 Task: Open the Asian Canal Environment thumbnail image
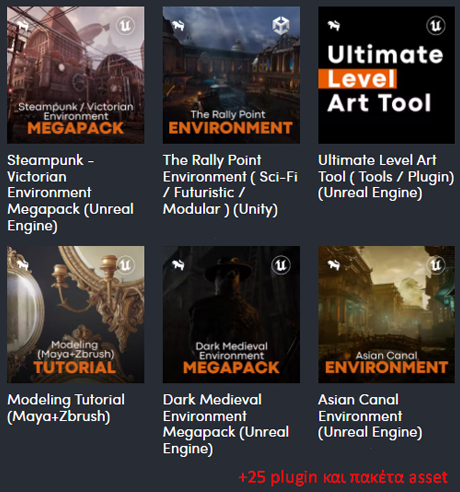(386, 314)
